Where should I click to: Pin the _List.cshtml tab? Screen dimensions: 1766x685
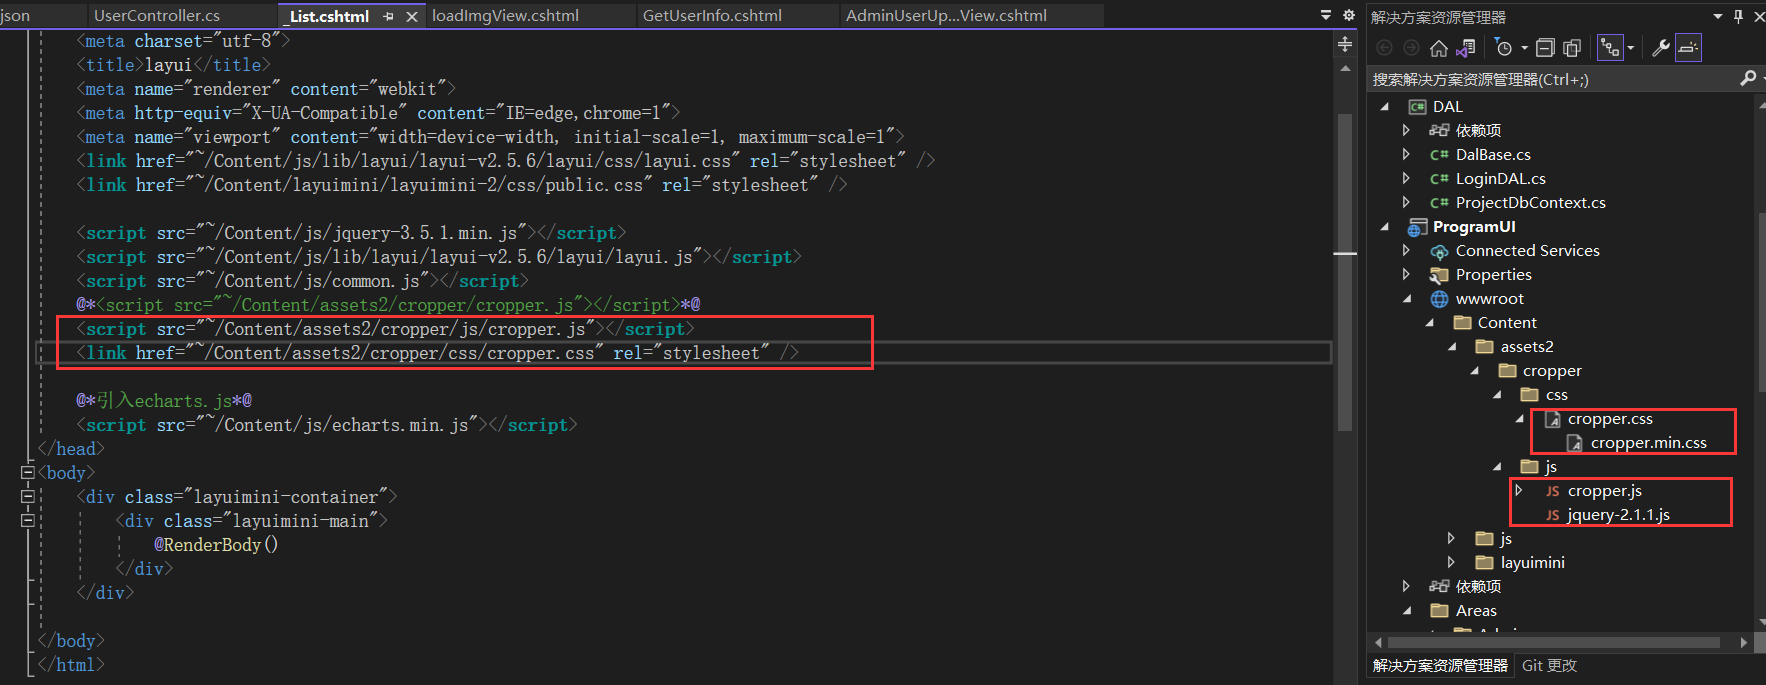(388, 17)
